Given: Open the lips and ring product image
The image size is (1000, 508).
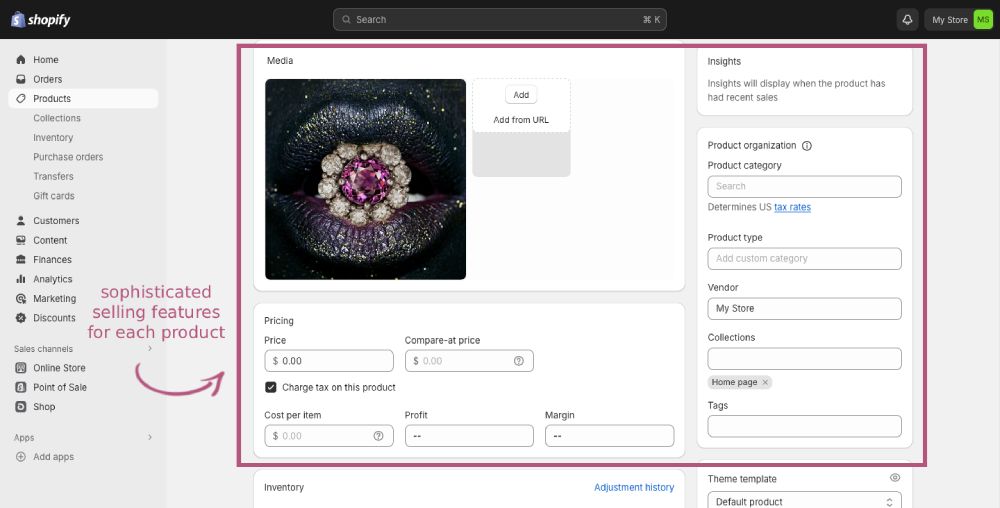Looking at the screenshot, I should [x=365, y=179].
